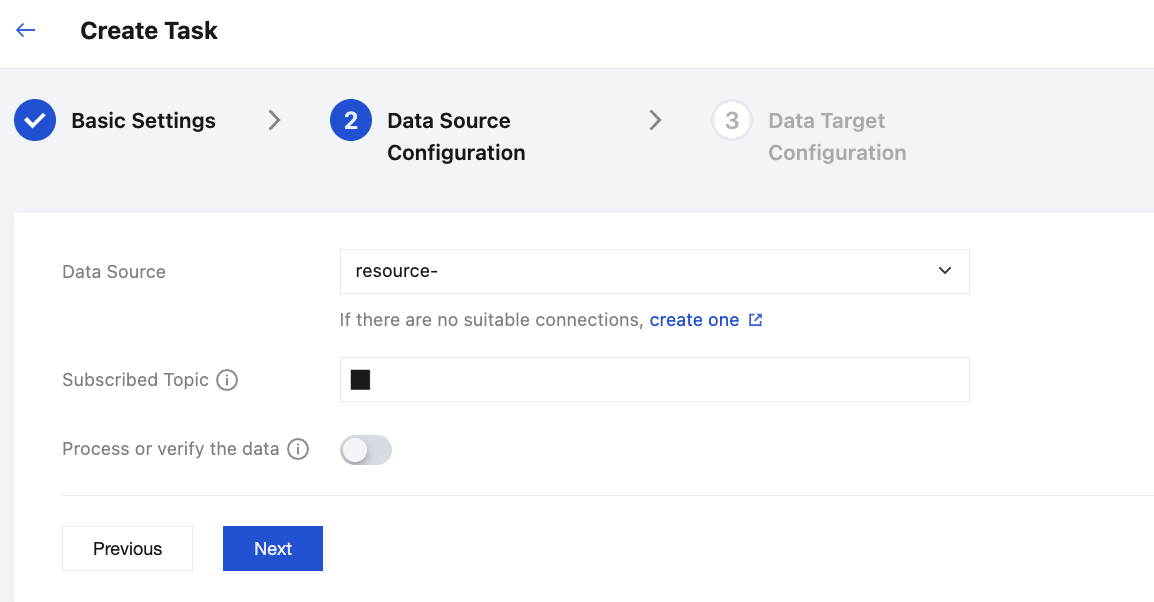Click the external link icon after create one
This screenshot has height=602, width=1154.
[756, 320]
